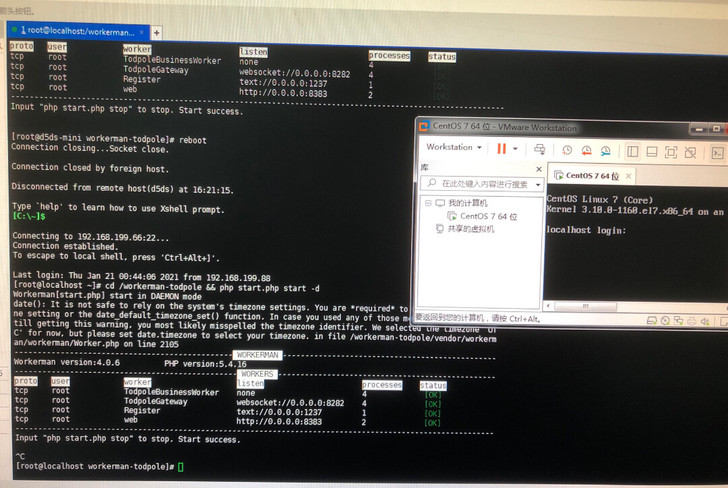Screen dimensions: 728x488
Task: Click the lower 'status' column header
Action: (433, 385)
